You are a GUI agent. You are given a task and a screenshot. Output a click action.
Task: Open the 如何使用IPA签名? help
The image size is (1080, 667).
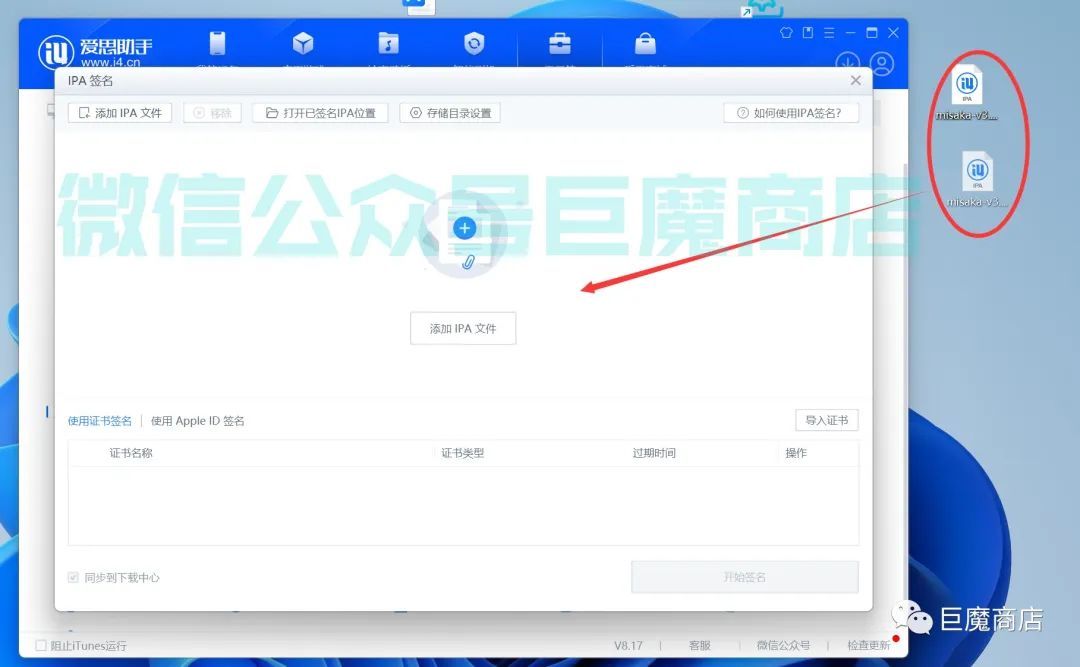pos(791,112)
